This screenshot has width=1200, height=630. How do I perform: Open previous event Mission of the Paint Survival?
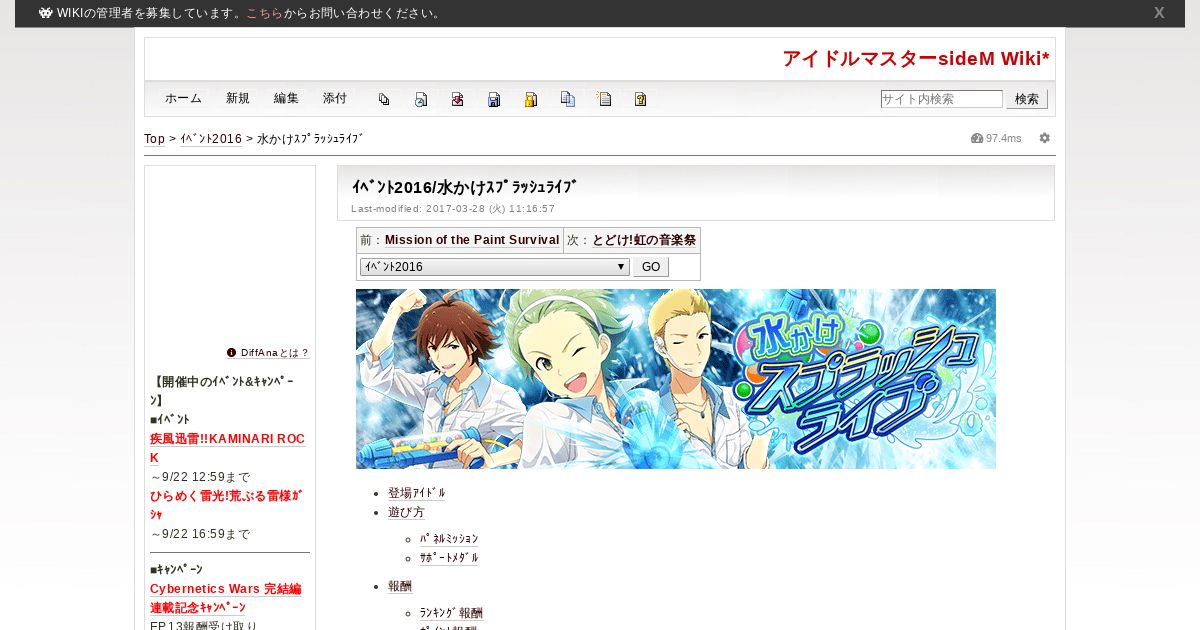pyautogui.click(x=472, y=240)
